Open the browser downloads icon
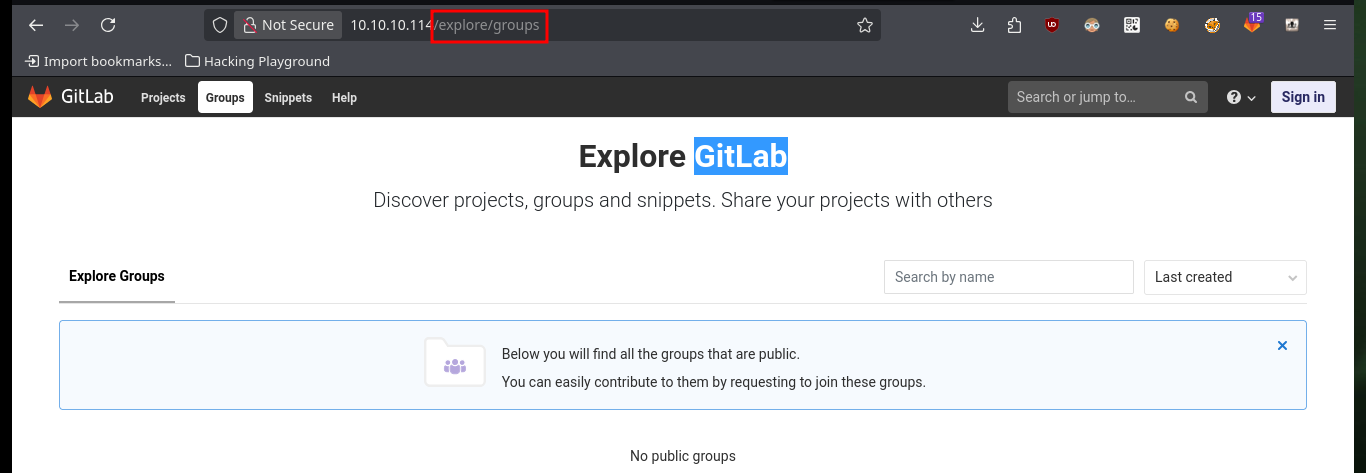 coord(978,26)
